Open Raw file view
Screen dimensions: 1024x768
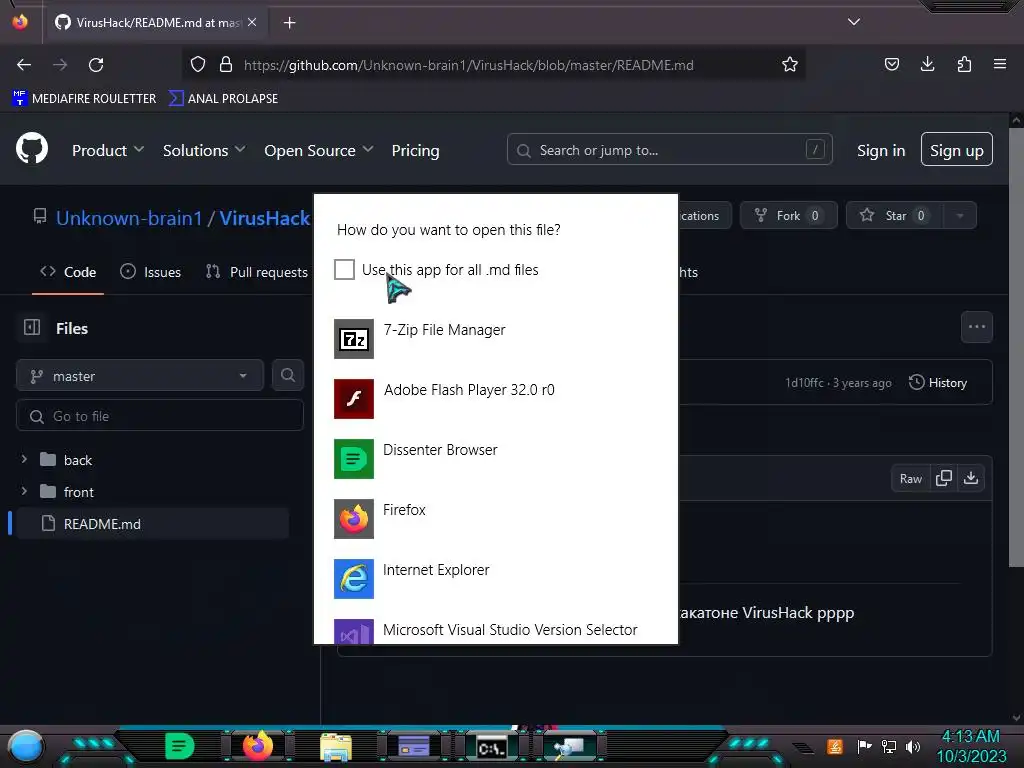910,479
